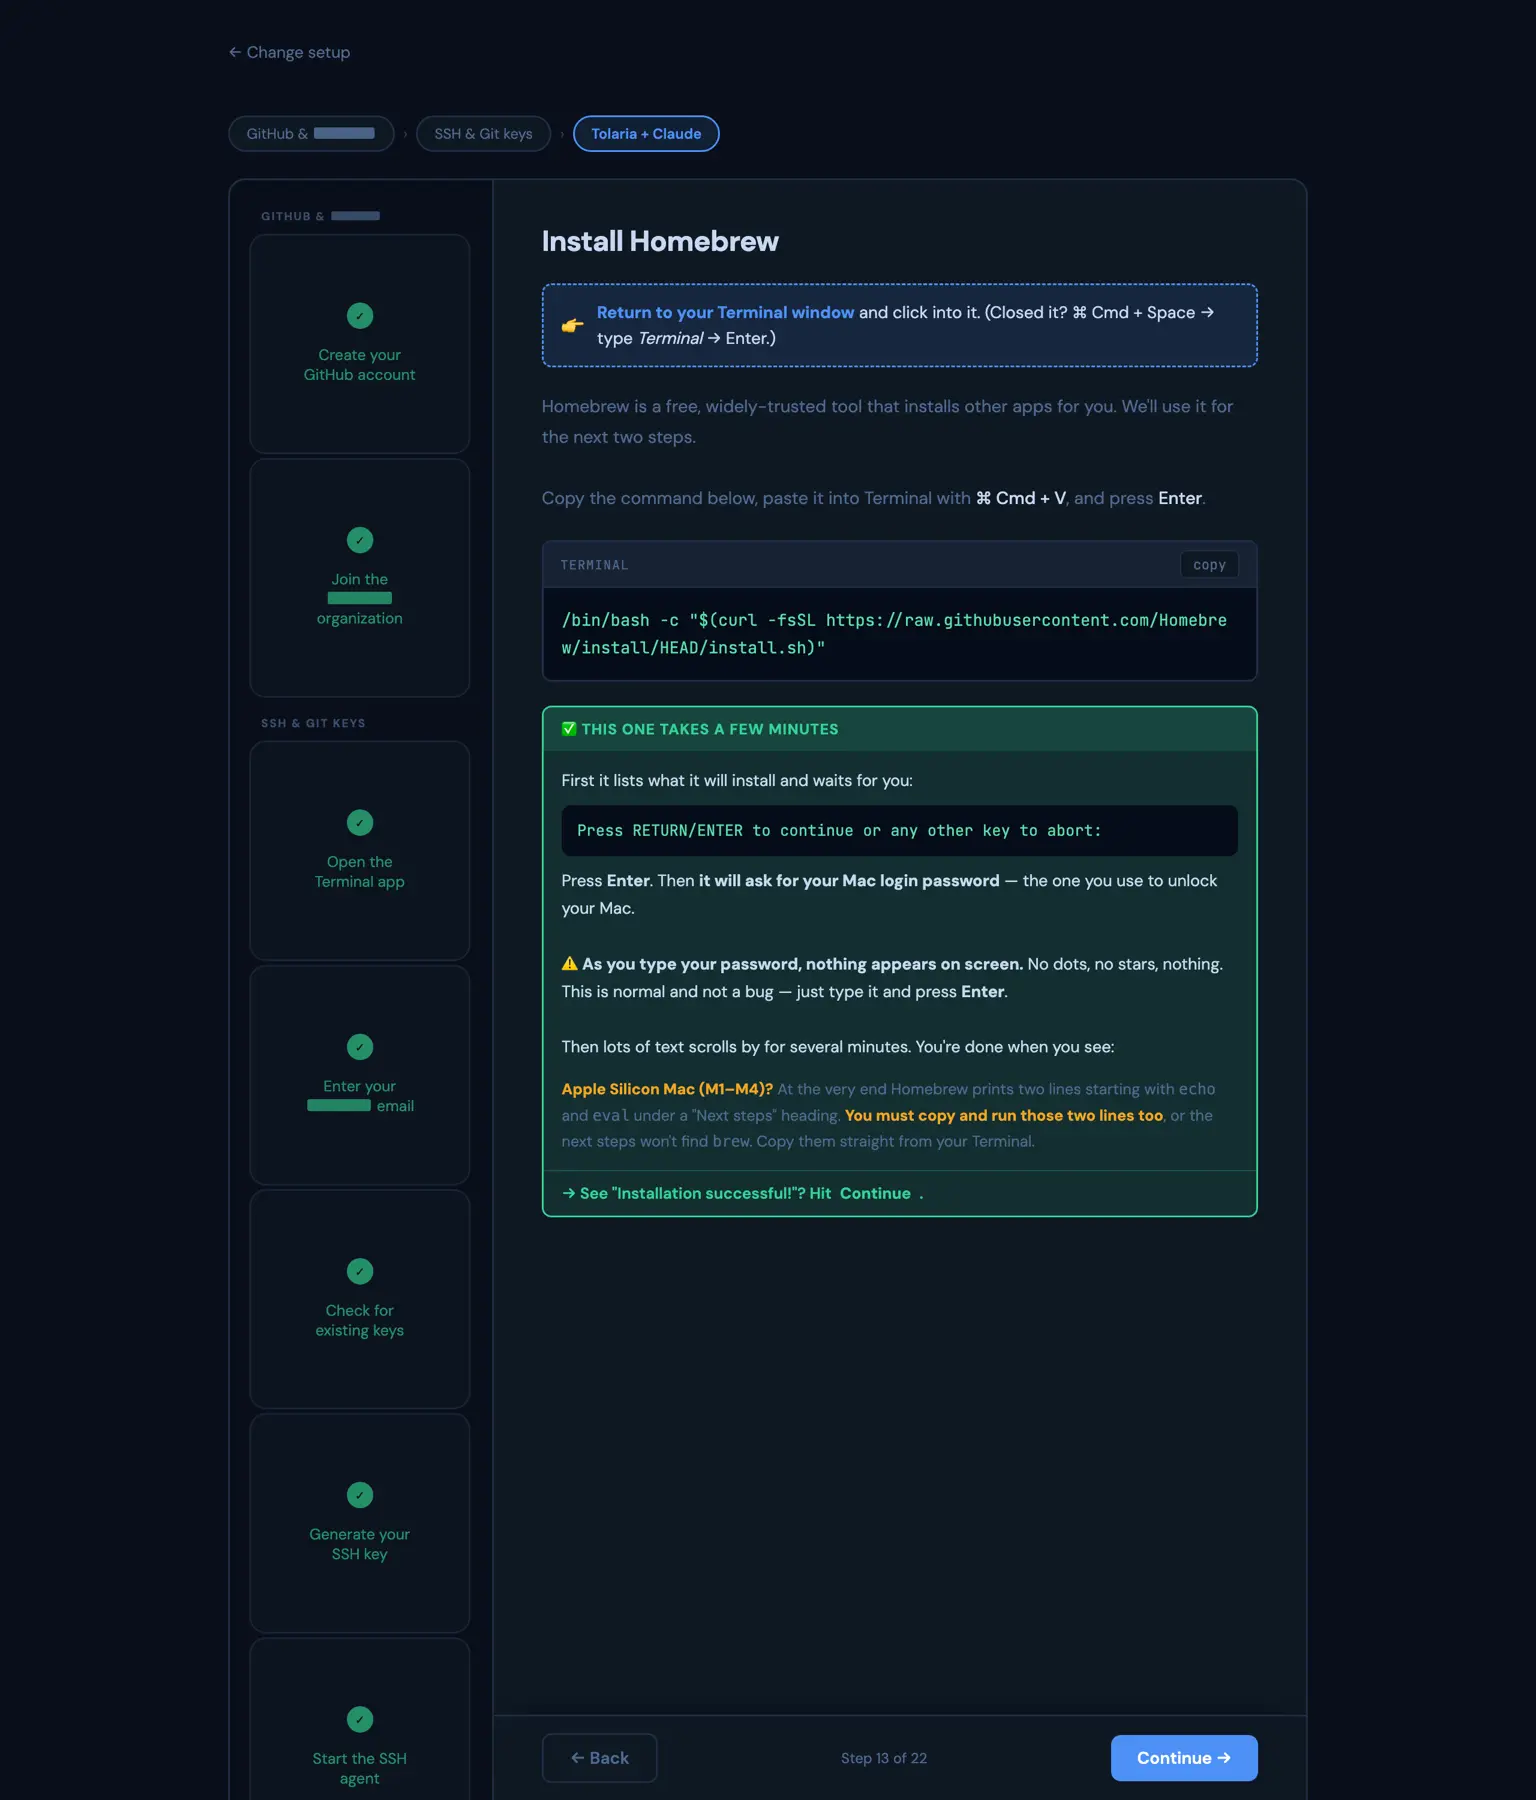Viewport: 1536px width, 1800px height.
Task: Click the See "Installation successful!"? Hit Continue line
Action: click(742, 1193)
